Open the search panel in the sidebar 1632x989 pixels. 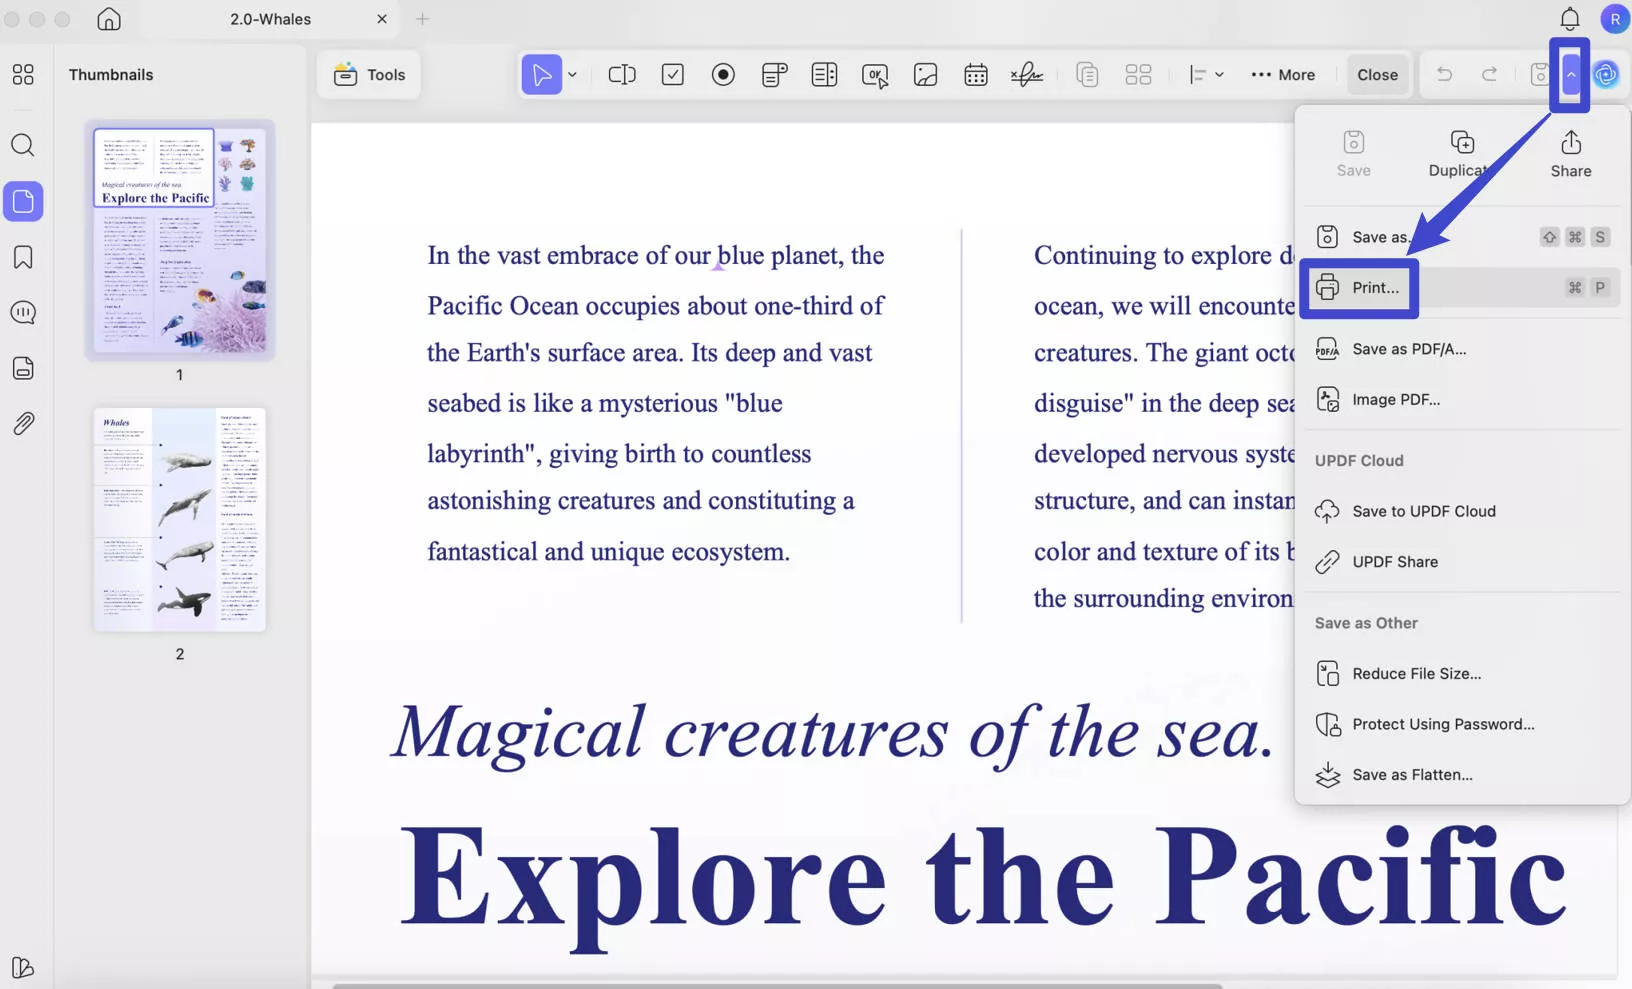pos(22,145)
